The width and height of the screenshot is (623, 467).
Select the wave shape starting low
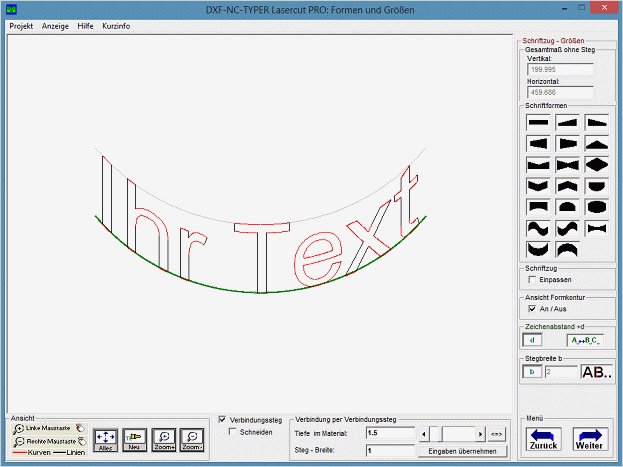(567, 229)
